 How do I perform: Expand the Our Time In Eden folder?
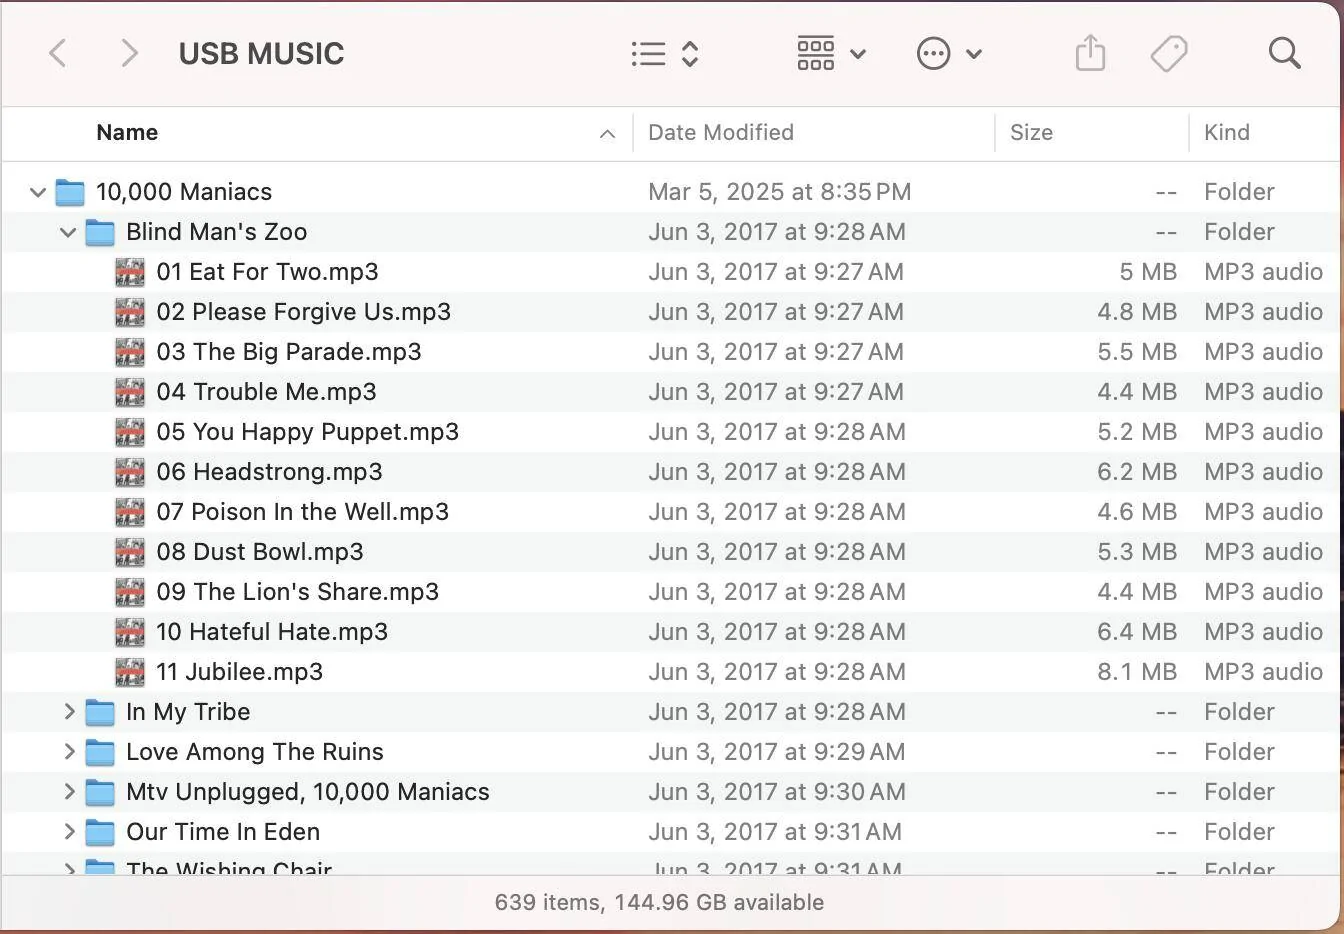(x=69, y=832)
